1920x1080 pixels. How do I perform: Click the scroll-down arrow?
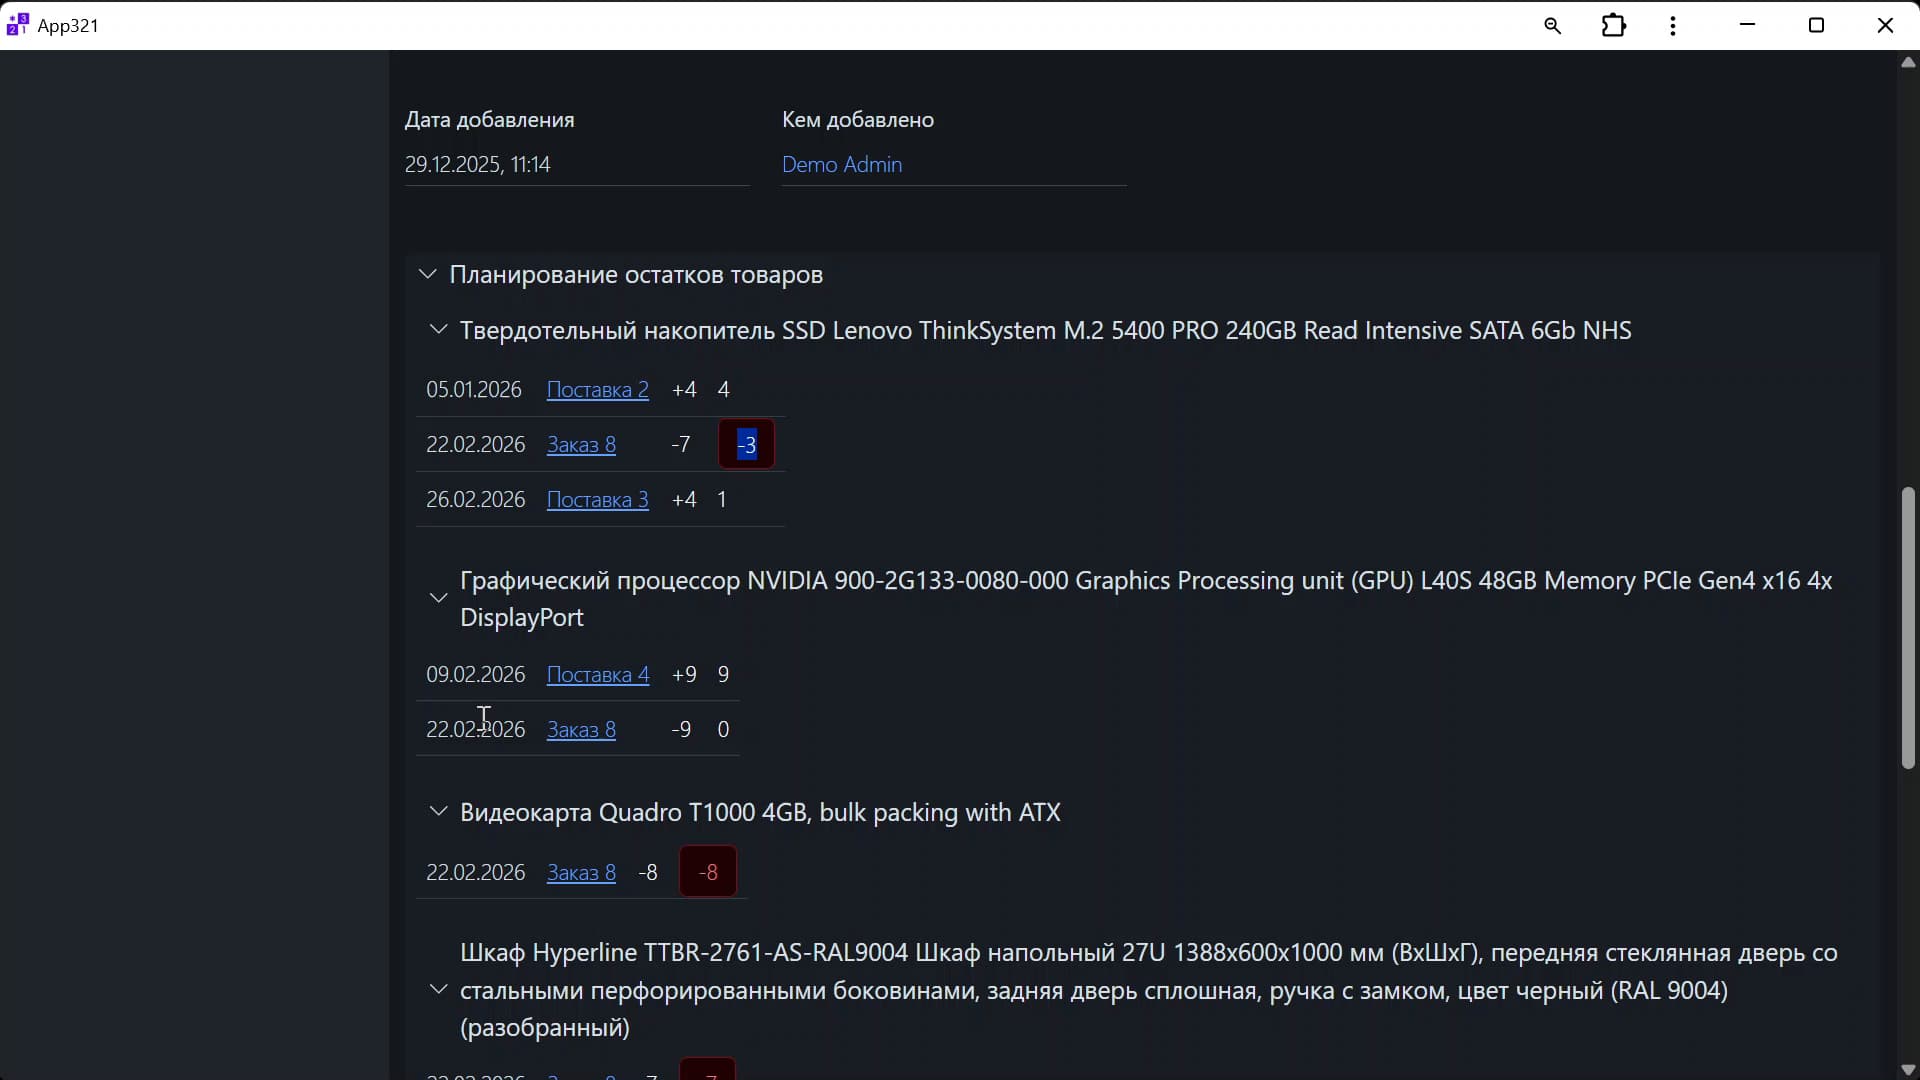point(1908,1069)
